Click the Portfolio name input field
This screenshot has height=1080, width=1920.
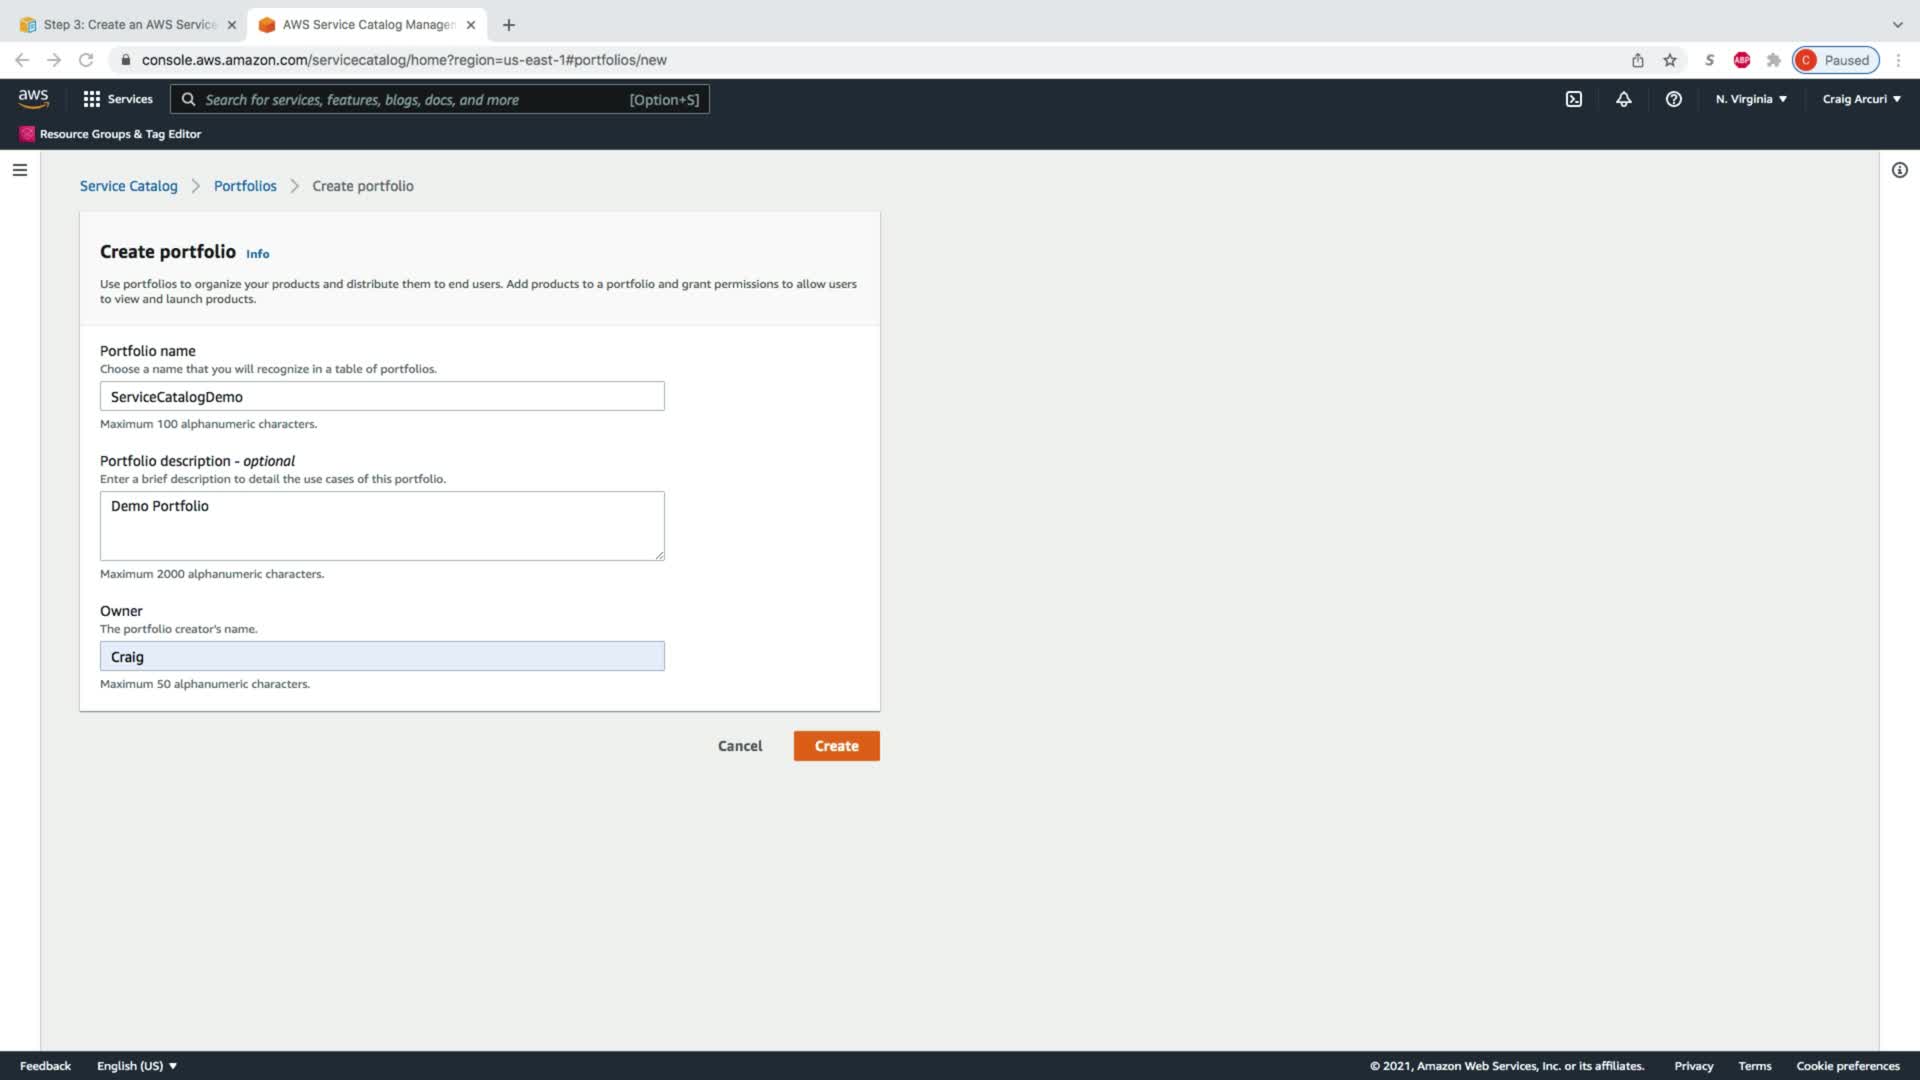(382, 396)
